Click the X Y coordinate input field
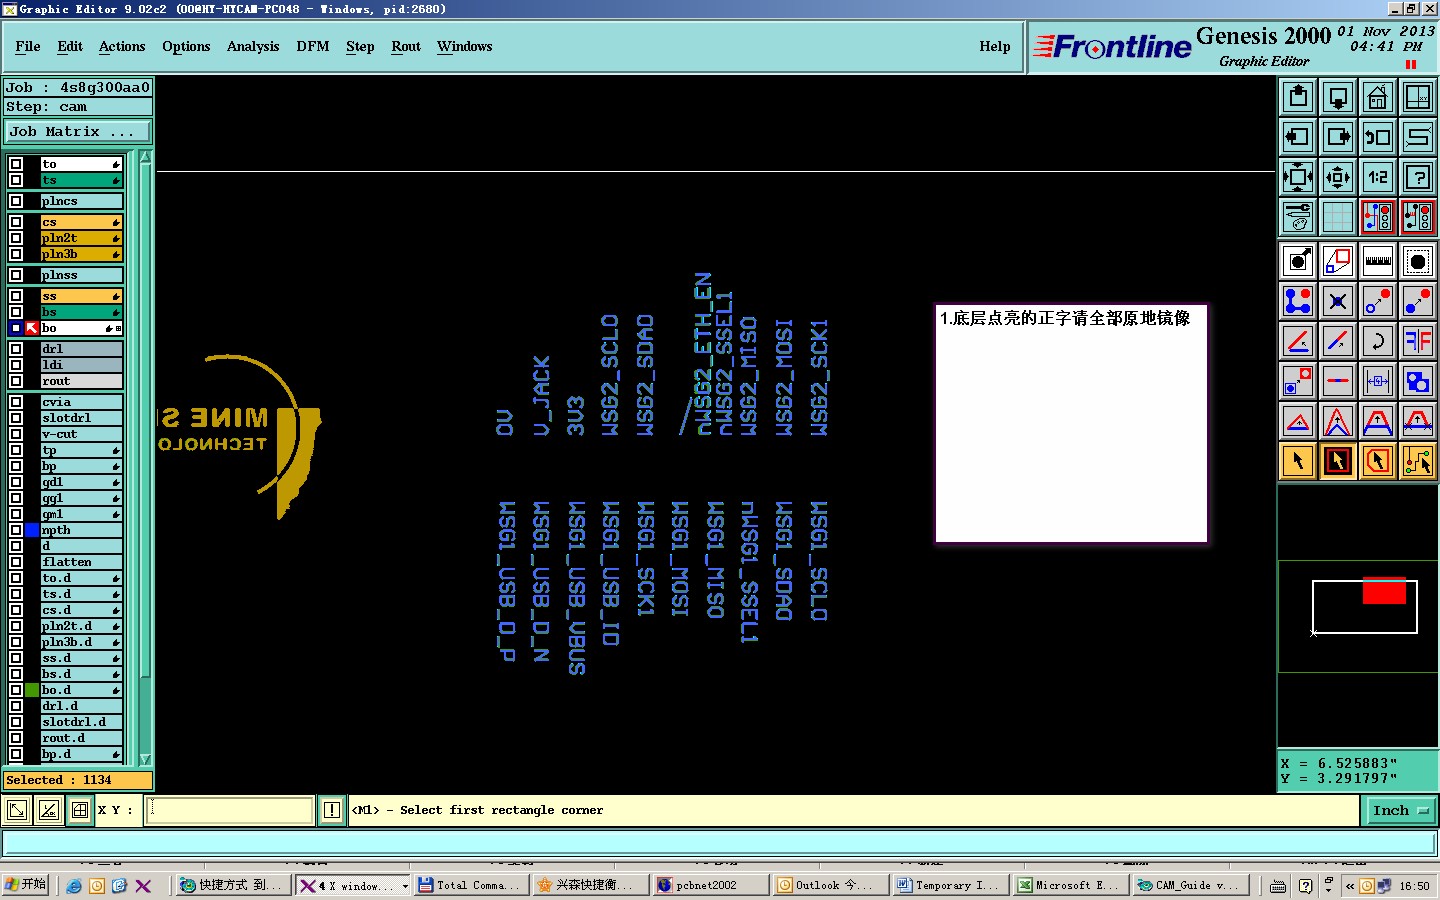The height and width of the screenshot is (900, 1440). [231, 811]
